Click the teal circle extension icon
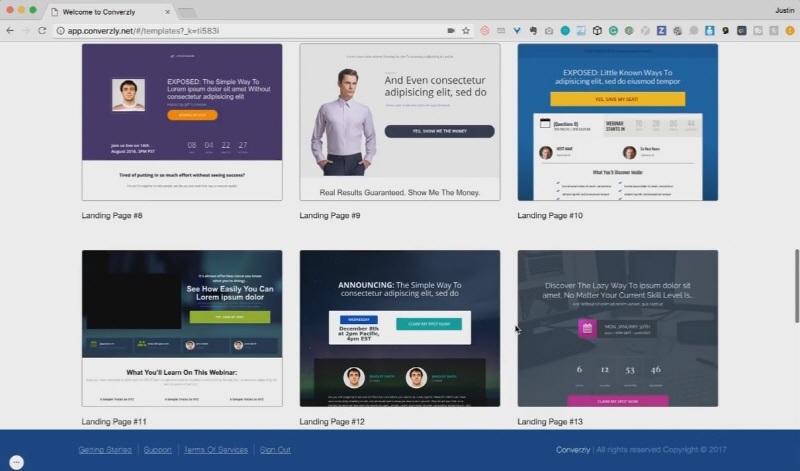This screenshot has width=800, height=471. coord(565,31)
